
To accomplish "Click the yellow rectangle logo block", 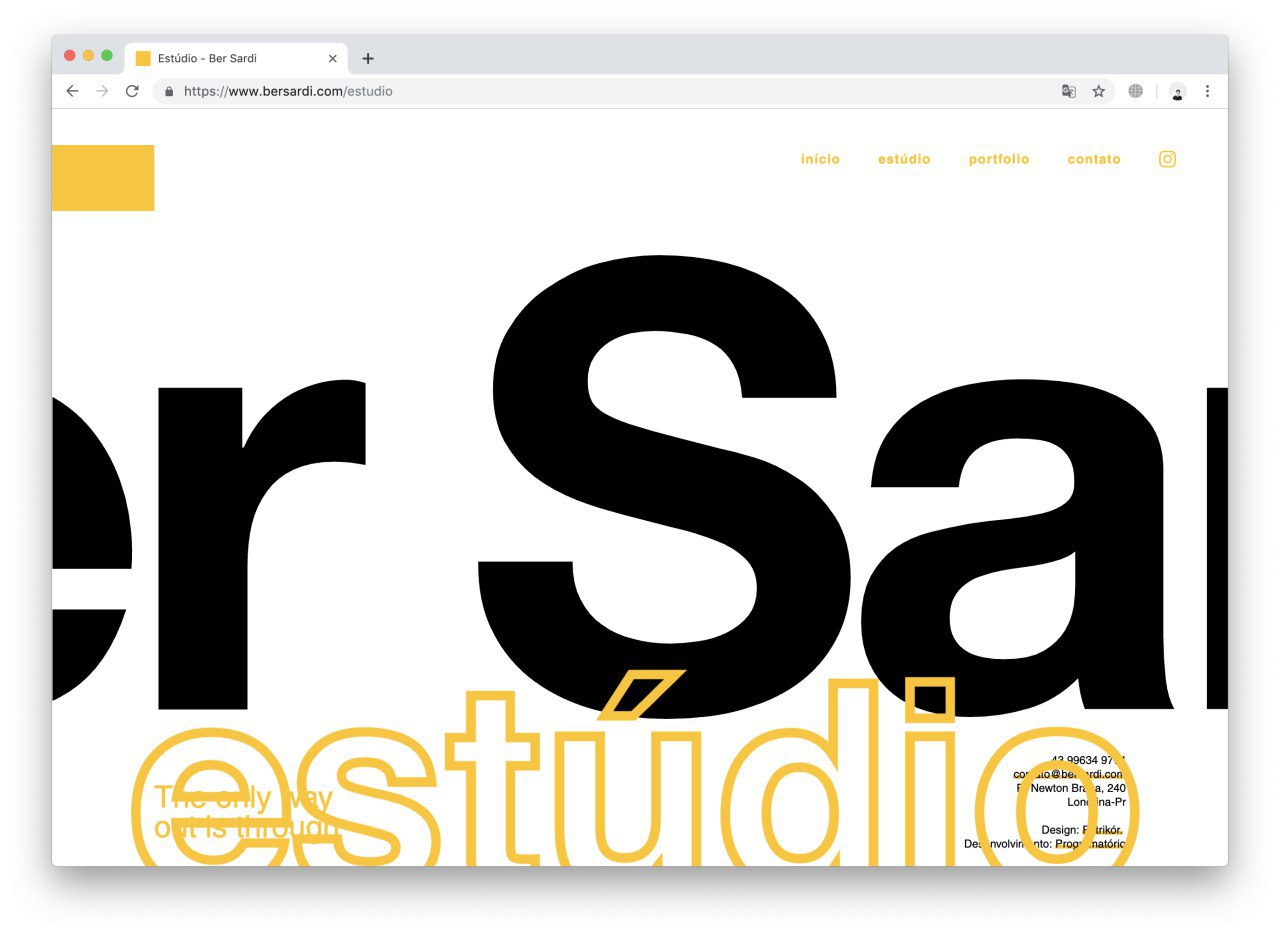I will (x=103, y=178).
